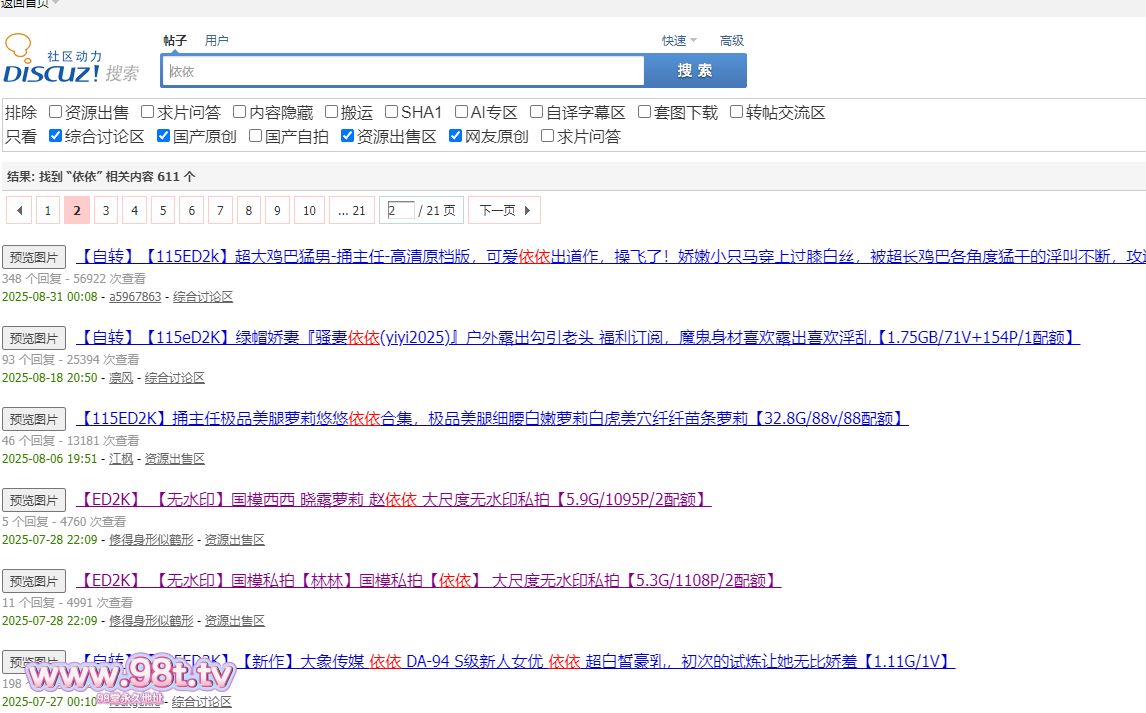Check 内容隐藏 in the 排除 row

click(240, 112)
